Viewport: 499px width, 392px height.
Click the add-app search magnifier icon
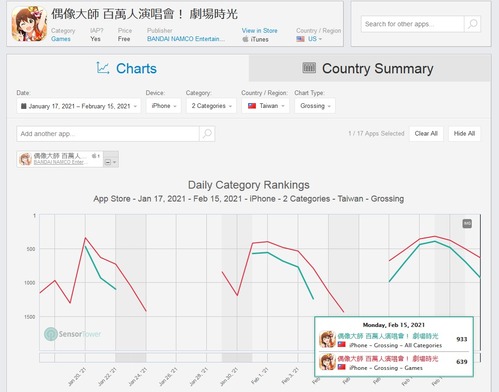coord(207,134)
